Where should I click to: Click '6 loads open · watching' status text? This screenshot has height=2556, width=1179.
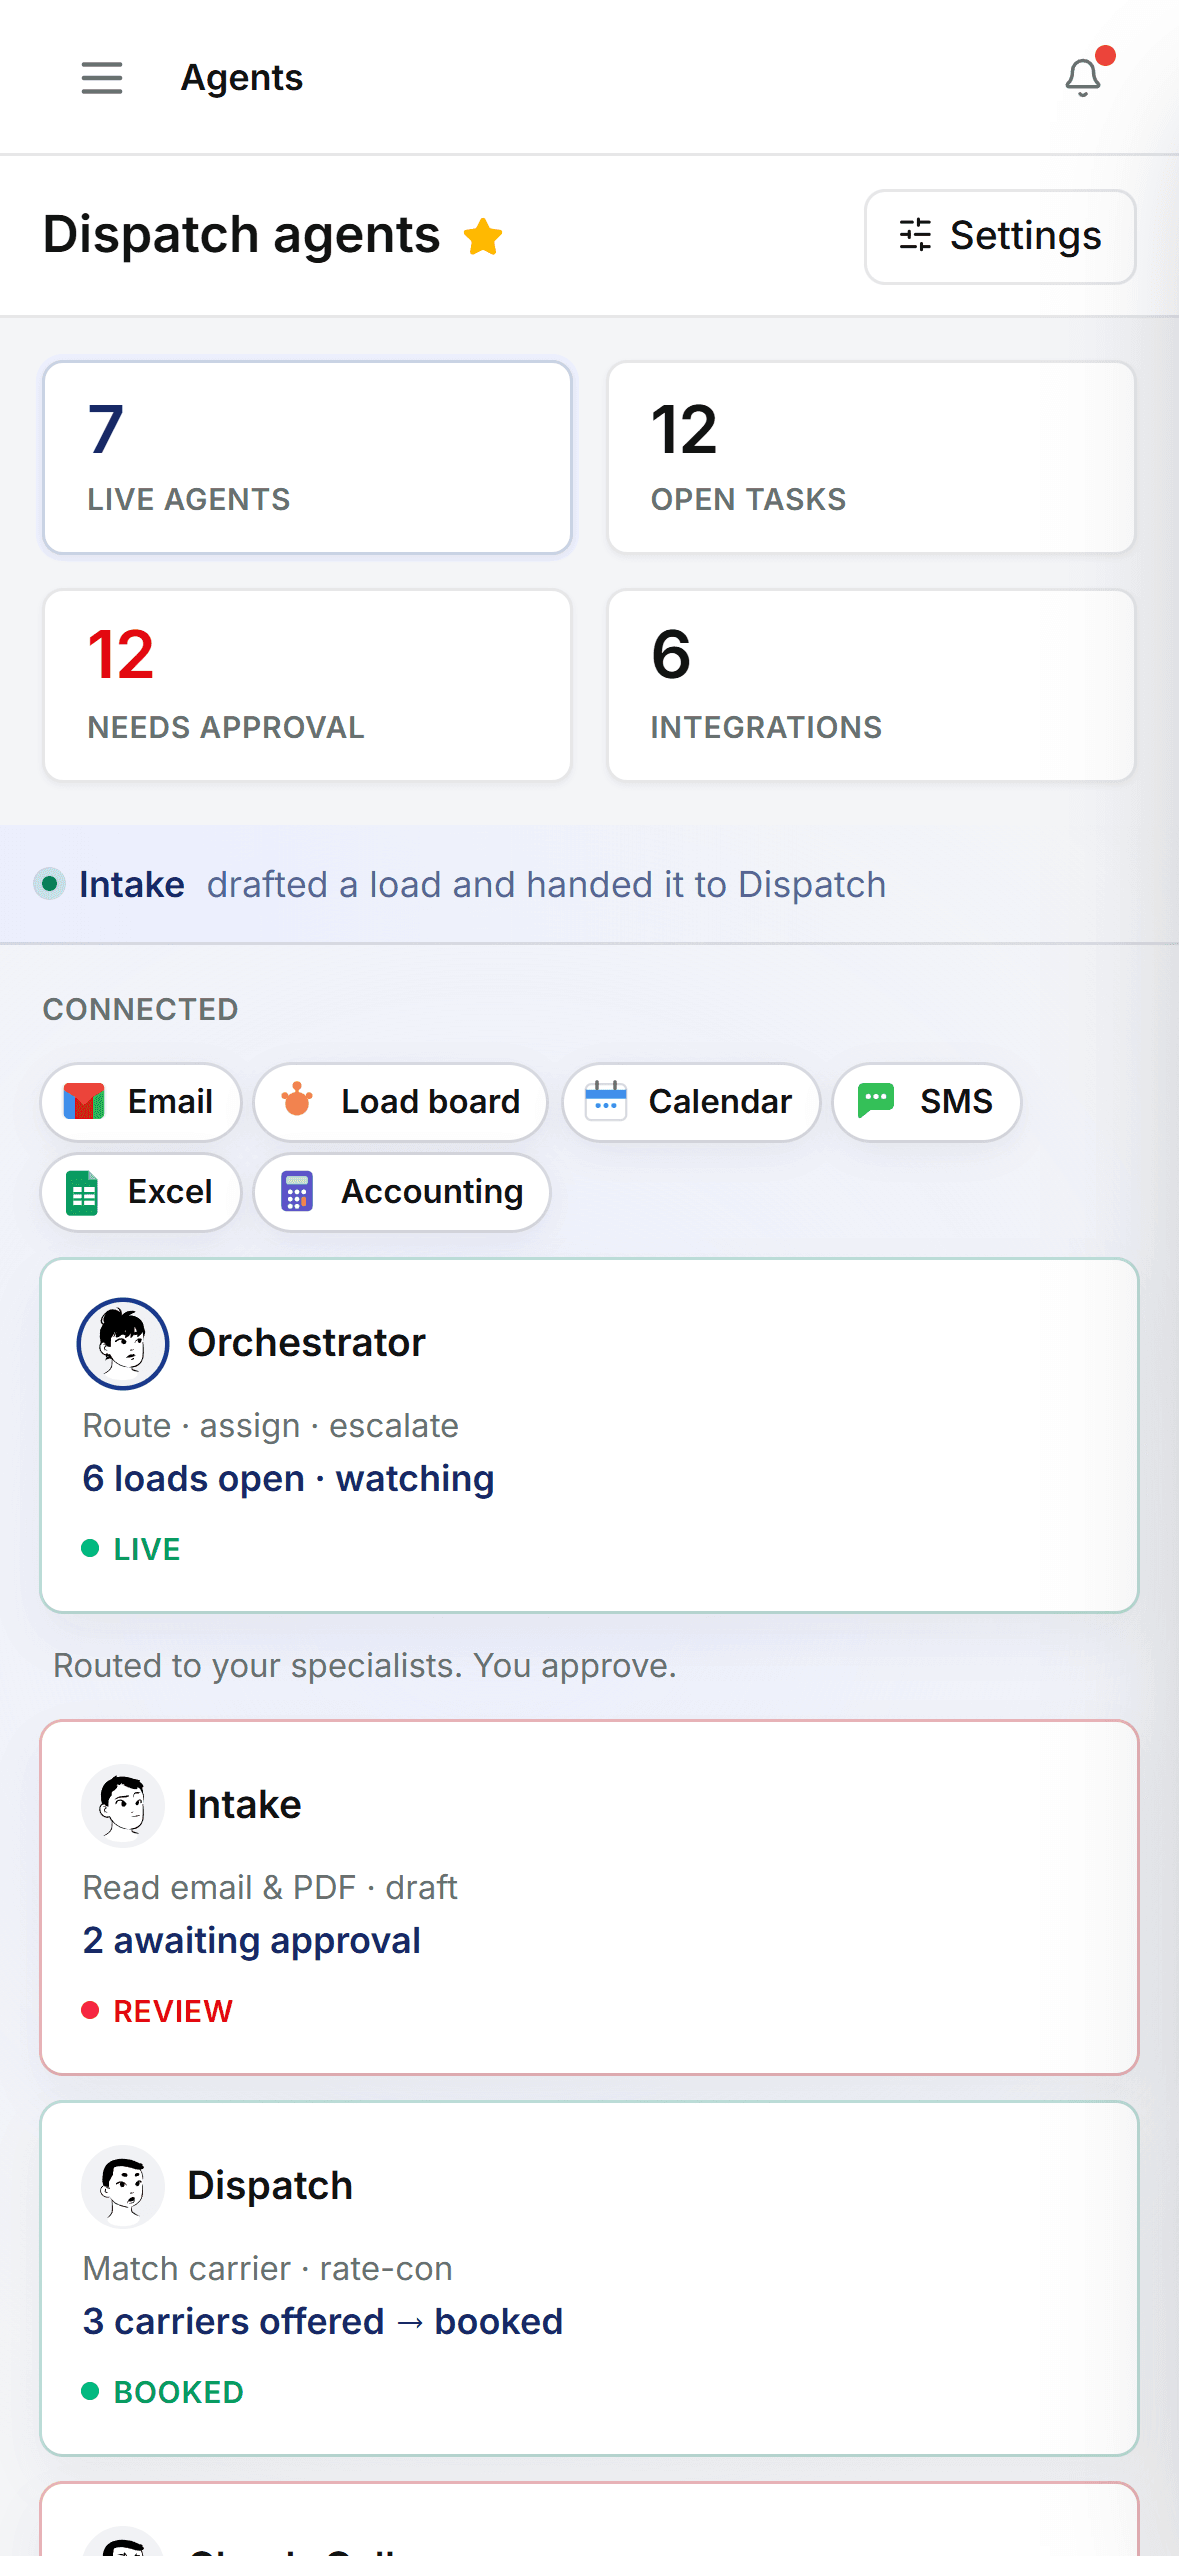pyautogui.click(x=288, y=1479)
